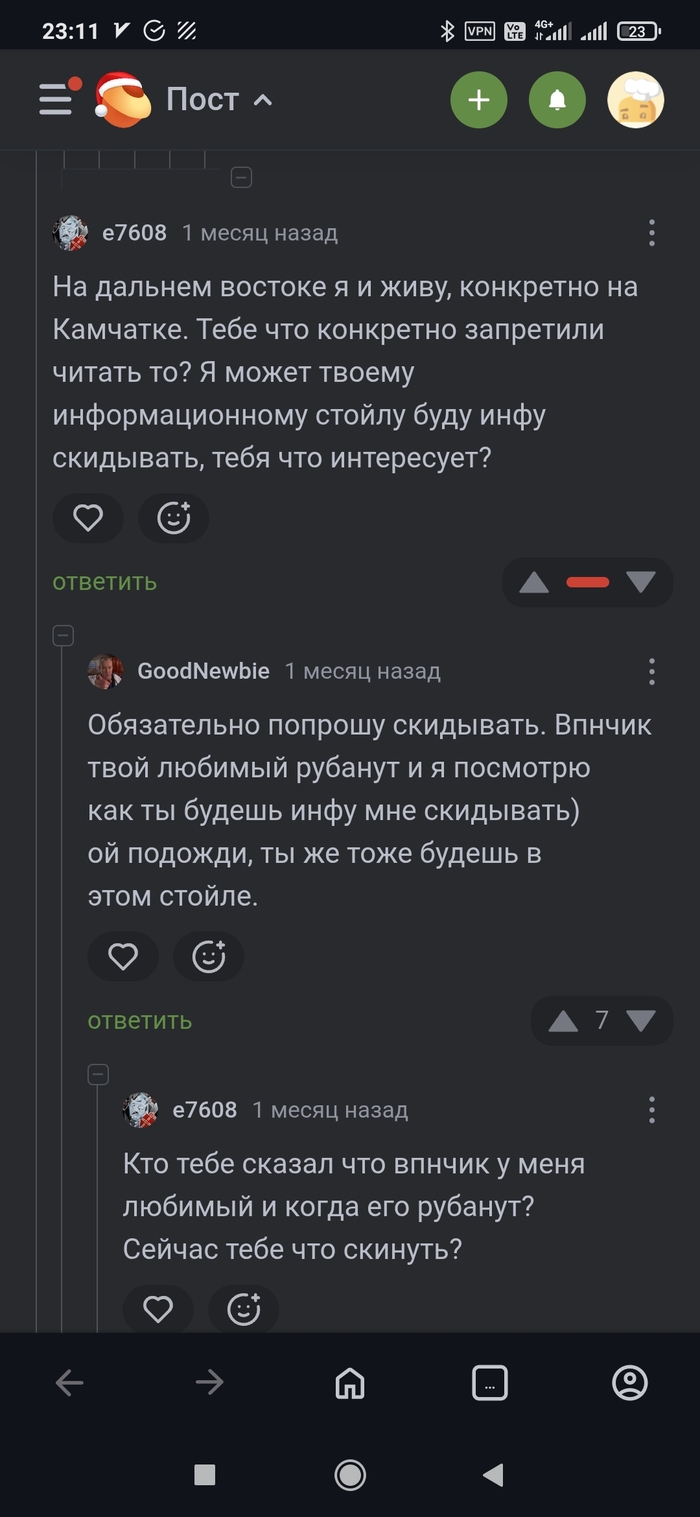Open three-dot menu on GoodNewbie comment
Screen dimensions: 700x1517
coord(651,671)
